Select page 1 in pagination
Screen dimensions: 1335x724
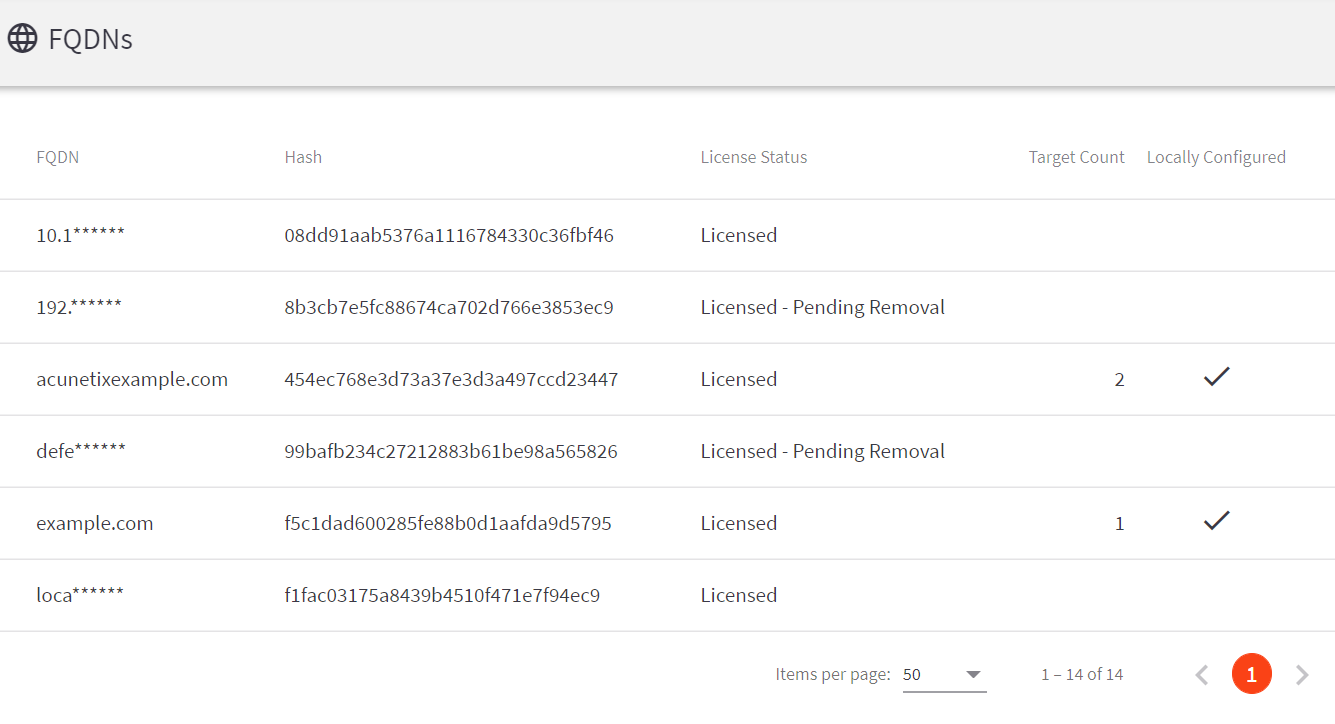click(1251, 675)
